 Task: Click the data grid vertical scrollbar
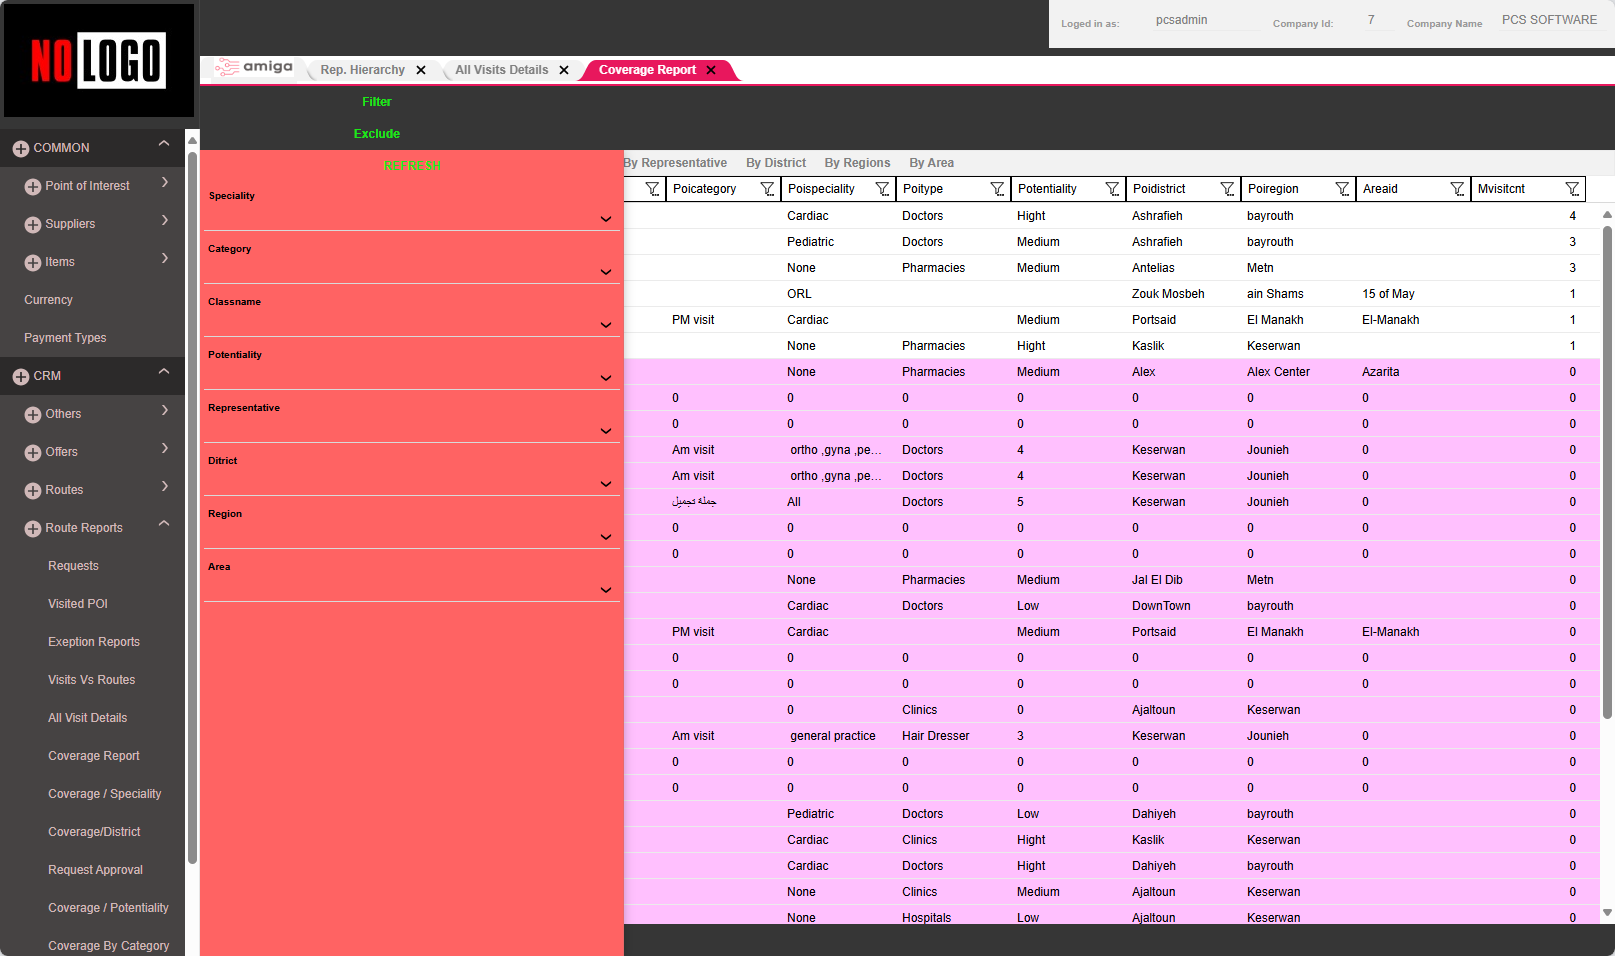[x=1607, y=470]
